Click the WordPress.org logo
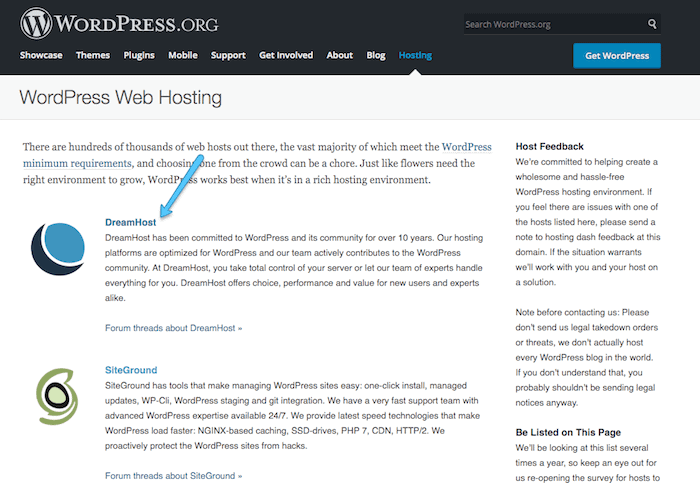Viewport: 700px width, 483px height. coord(119,23)
